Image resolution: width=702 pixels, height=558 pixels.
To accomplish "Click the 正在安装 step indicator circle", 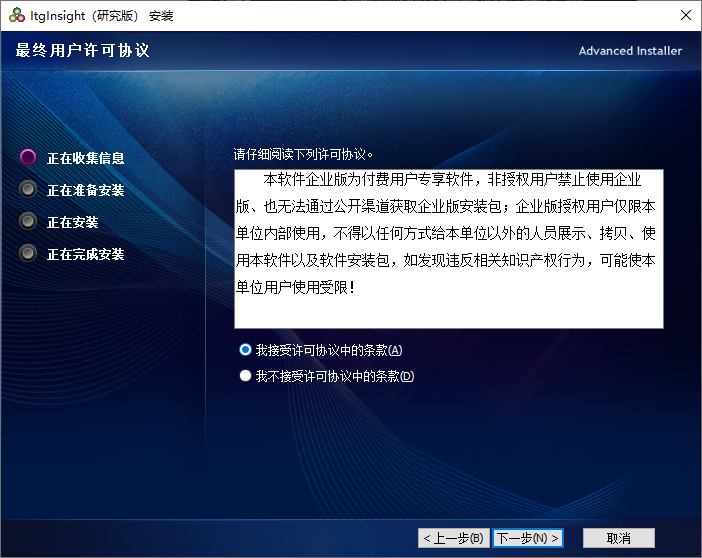I will coord(28,221).
